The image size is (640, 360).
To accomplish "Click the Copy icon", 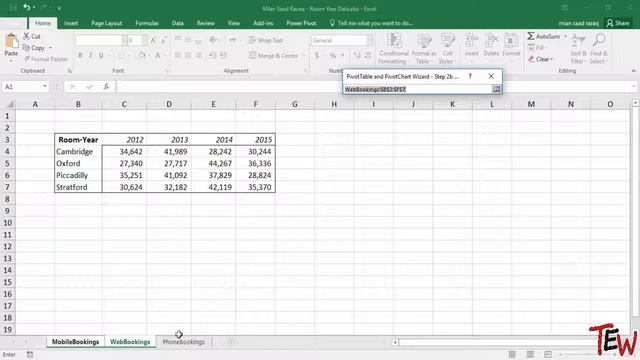I will [x=26, y=48].
